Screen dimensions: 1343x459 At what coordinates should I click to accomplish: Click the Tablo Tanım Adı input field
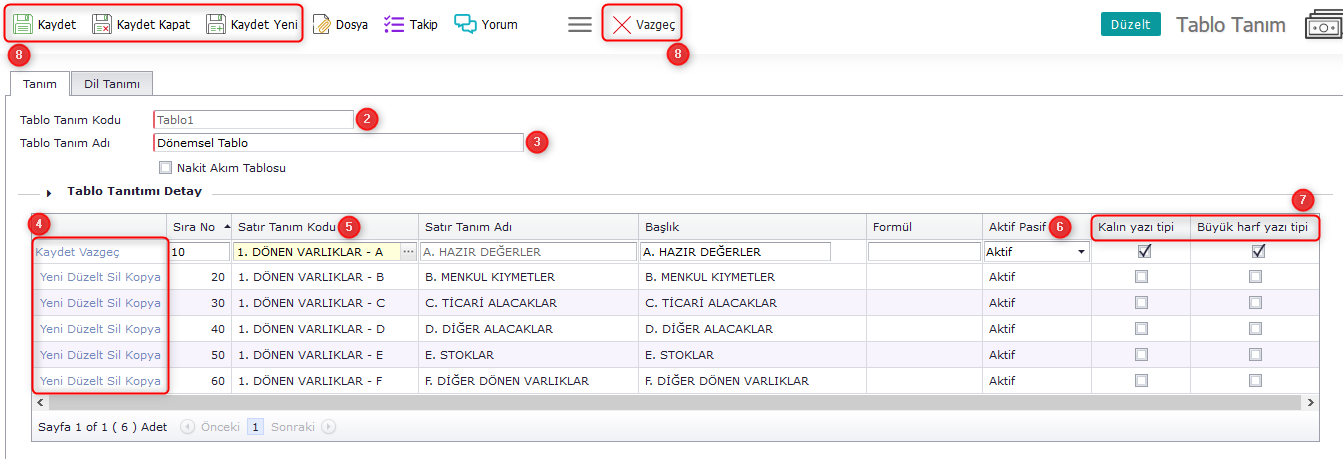(x=338, y=143)
